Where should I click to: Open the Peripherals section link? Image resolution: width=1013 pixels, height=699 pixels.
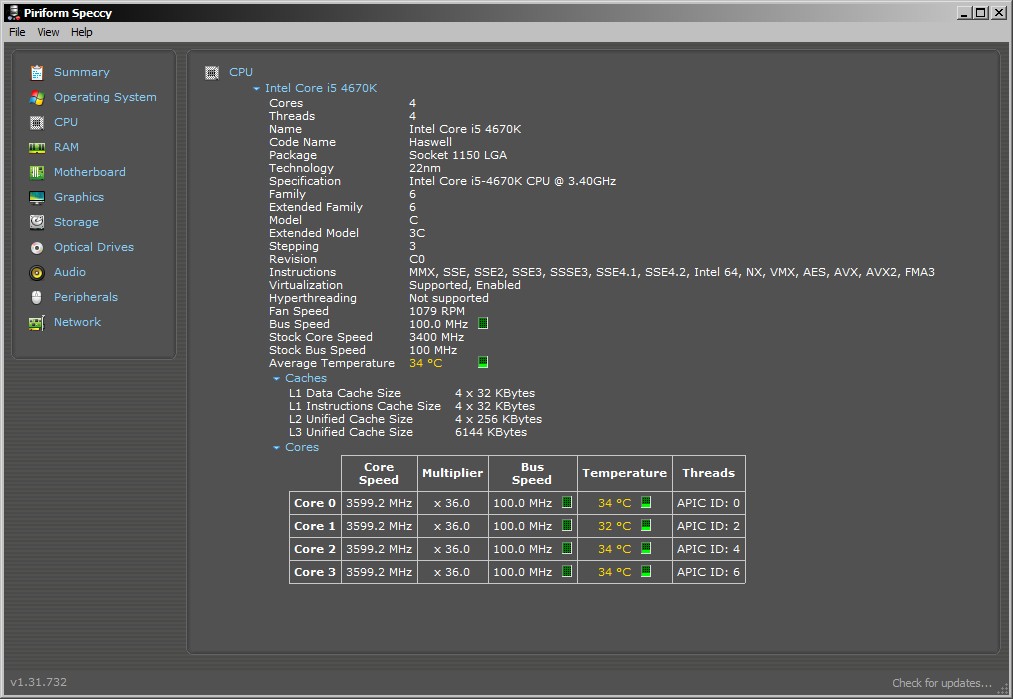[x=85, y=297]
